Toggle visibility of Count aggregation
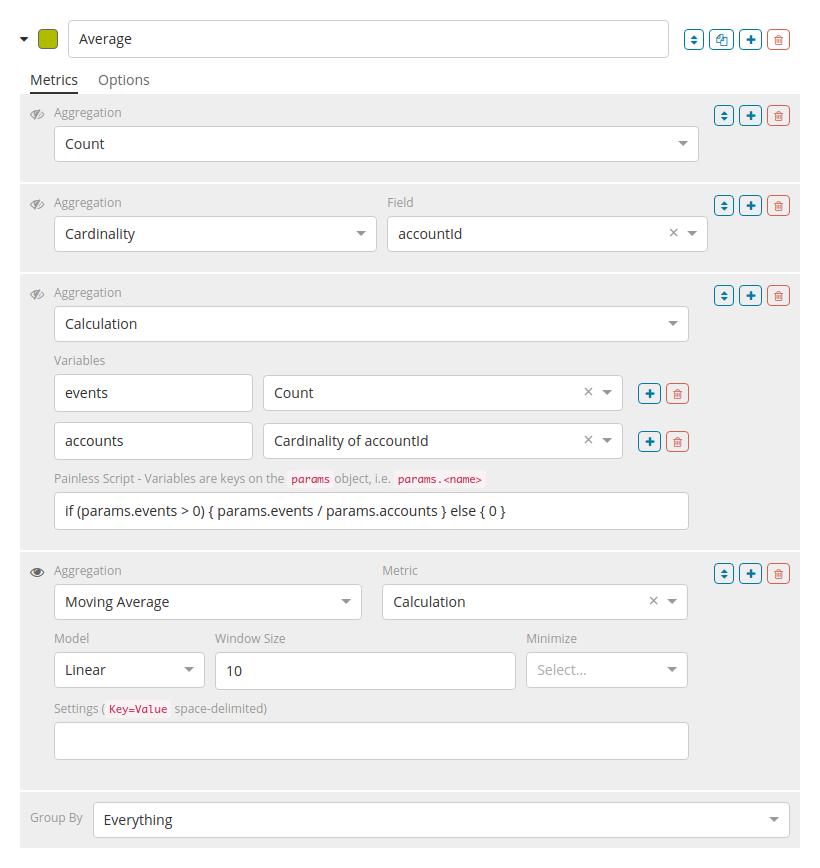This screenshot has height=868, width=820. tap(37, 115)
